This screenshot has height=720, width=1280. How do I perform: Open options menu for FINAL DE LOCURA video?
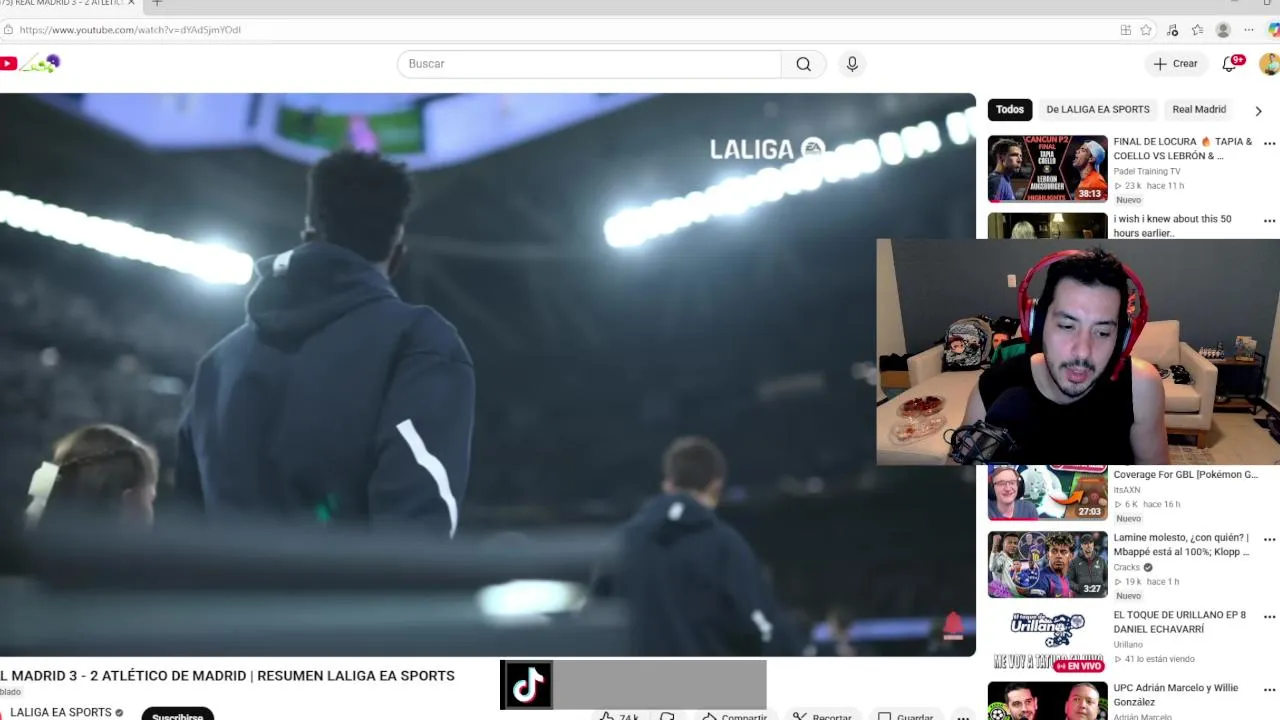coord(1269,144)
